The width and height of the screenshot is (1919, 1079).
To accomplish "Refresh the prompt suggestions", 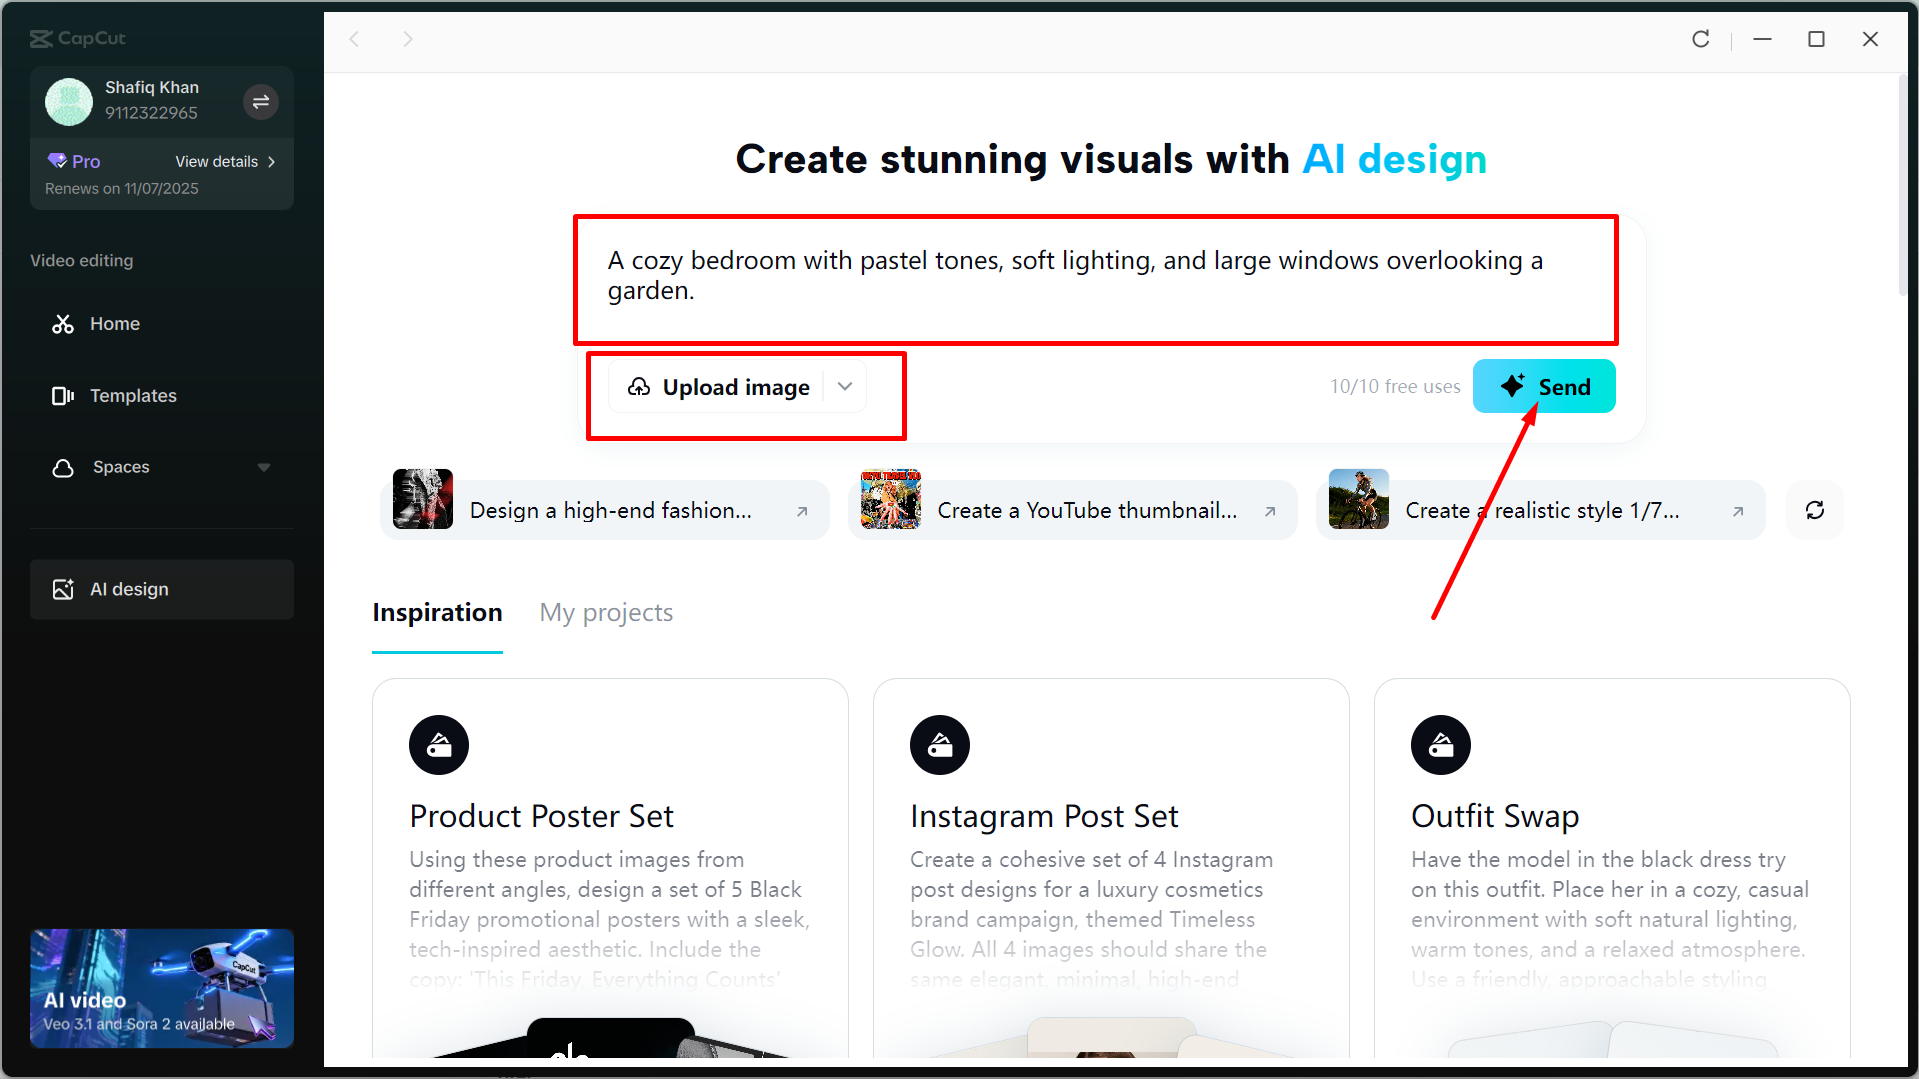I will pos(1815,510).
